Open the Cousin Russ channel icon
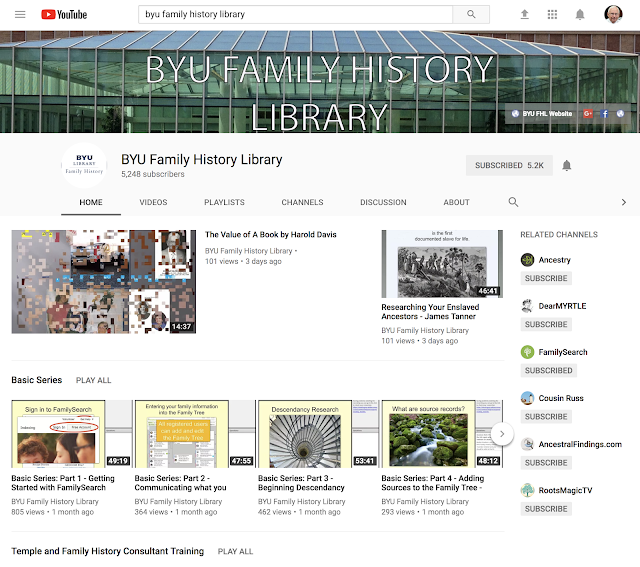640x567 pixels. click(x=527, y=398)
